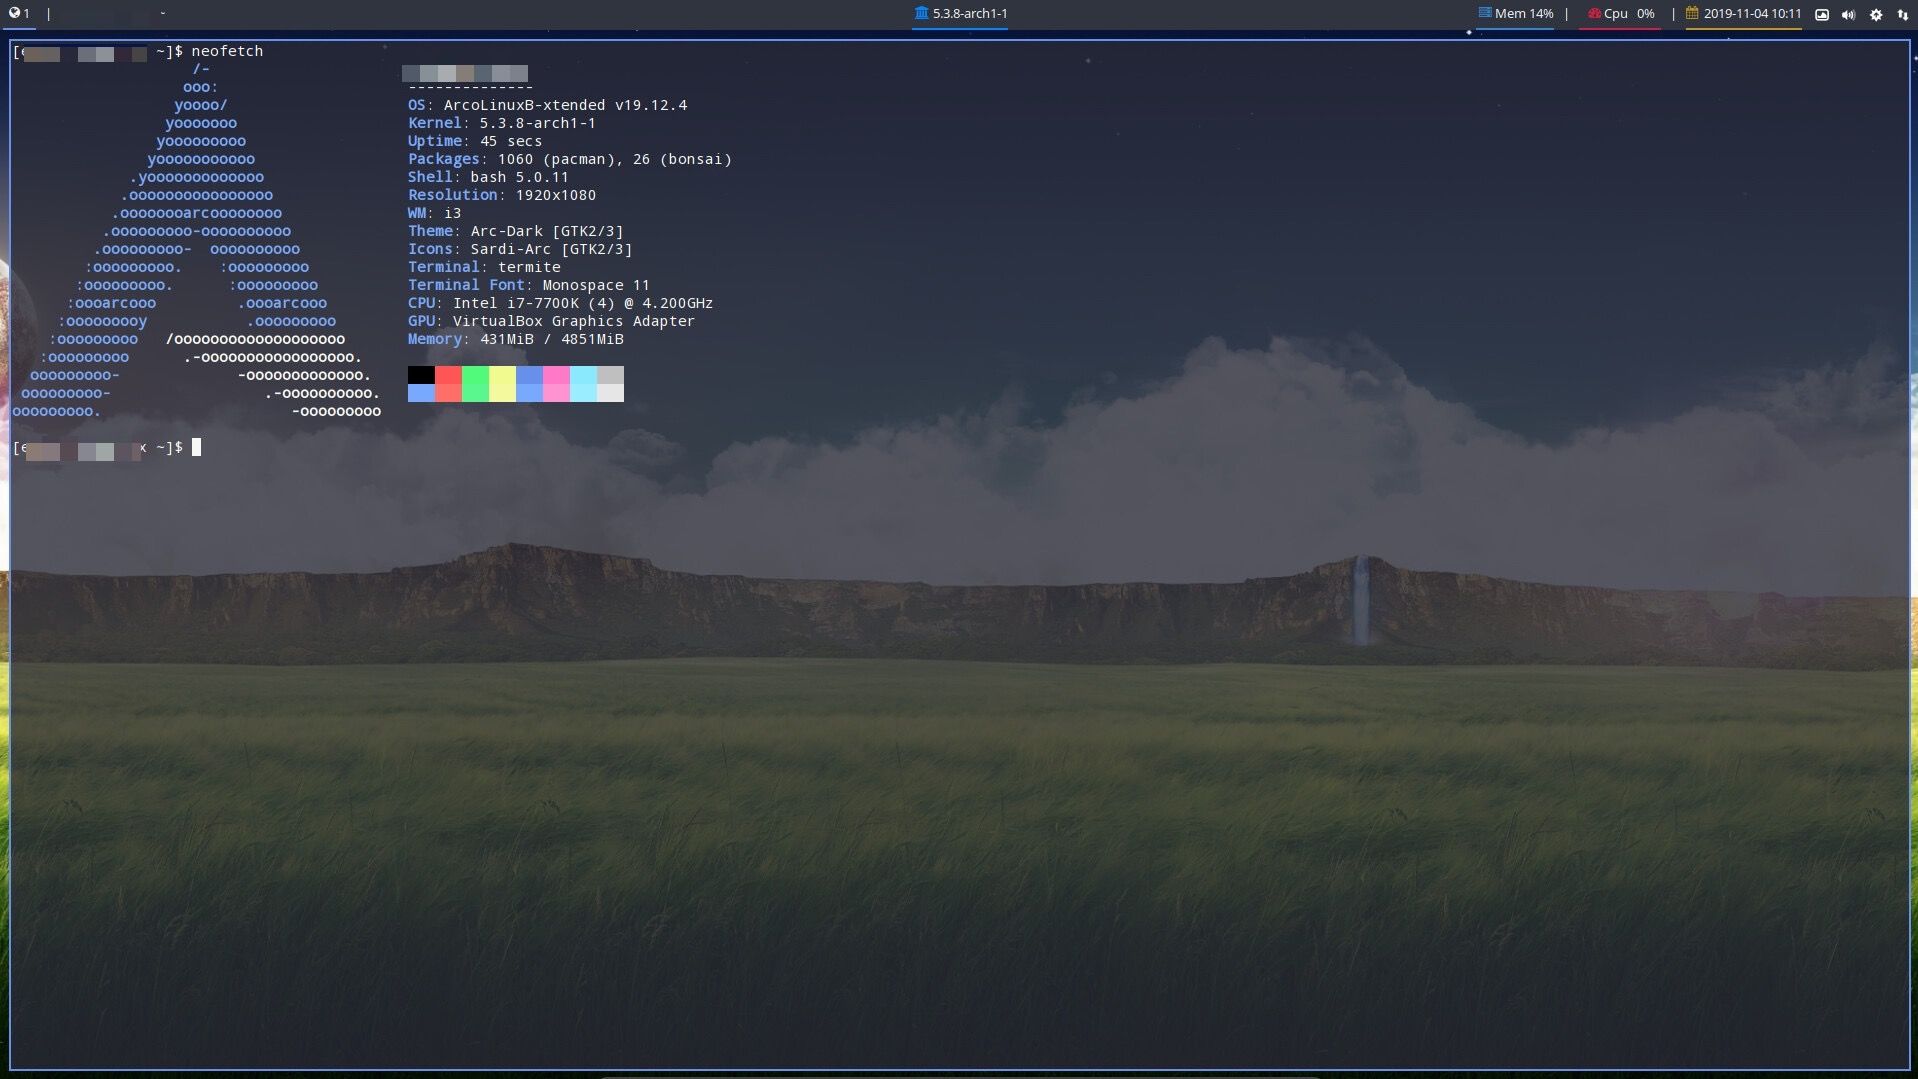Viewport: 1918px width, 1079px height.
Task: Click the pink color block in neofetch output
Action: click(x=556, y=384)
